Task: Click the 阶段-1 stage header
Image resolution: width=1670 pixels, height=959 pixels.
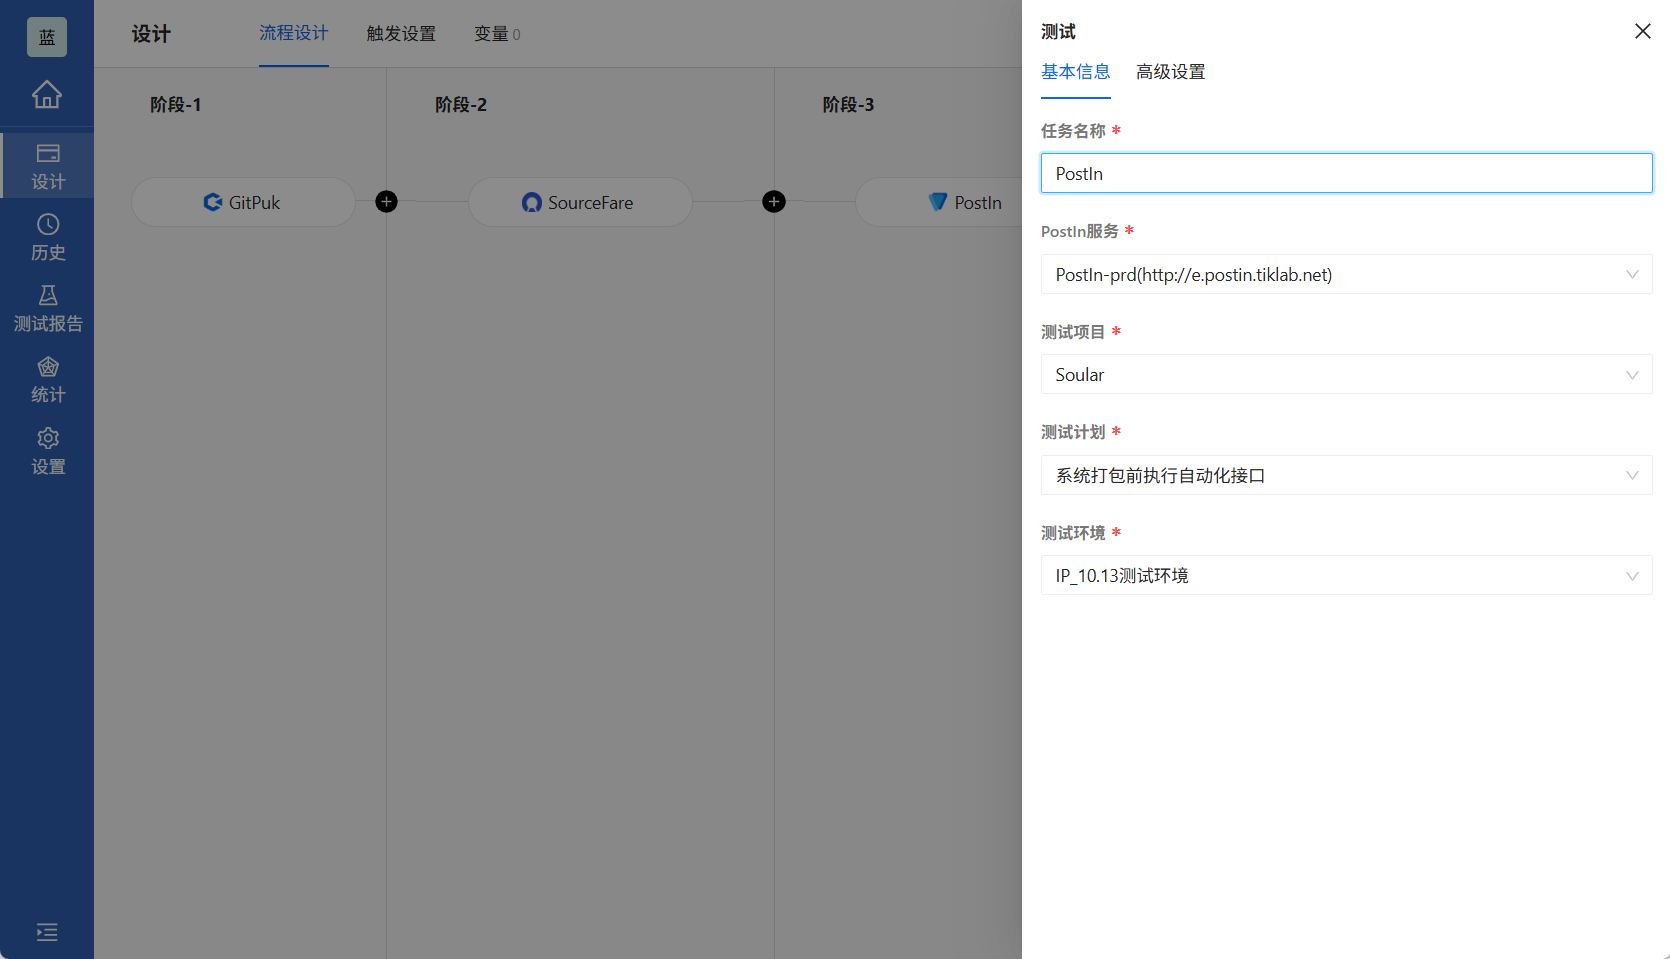Action: click(x=176, y=105)
